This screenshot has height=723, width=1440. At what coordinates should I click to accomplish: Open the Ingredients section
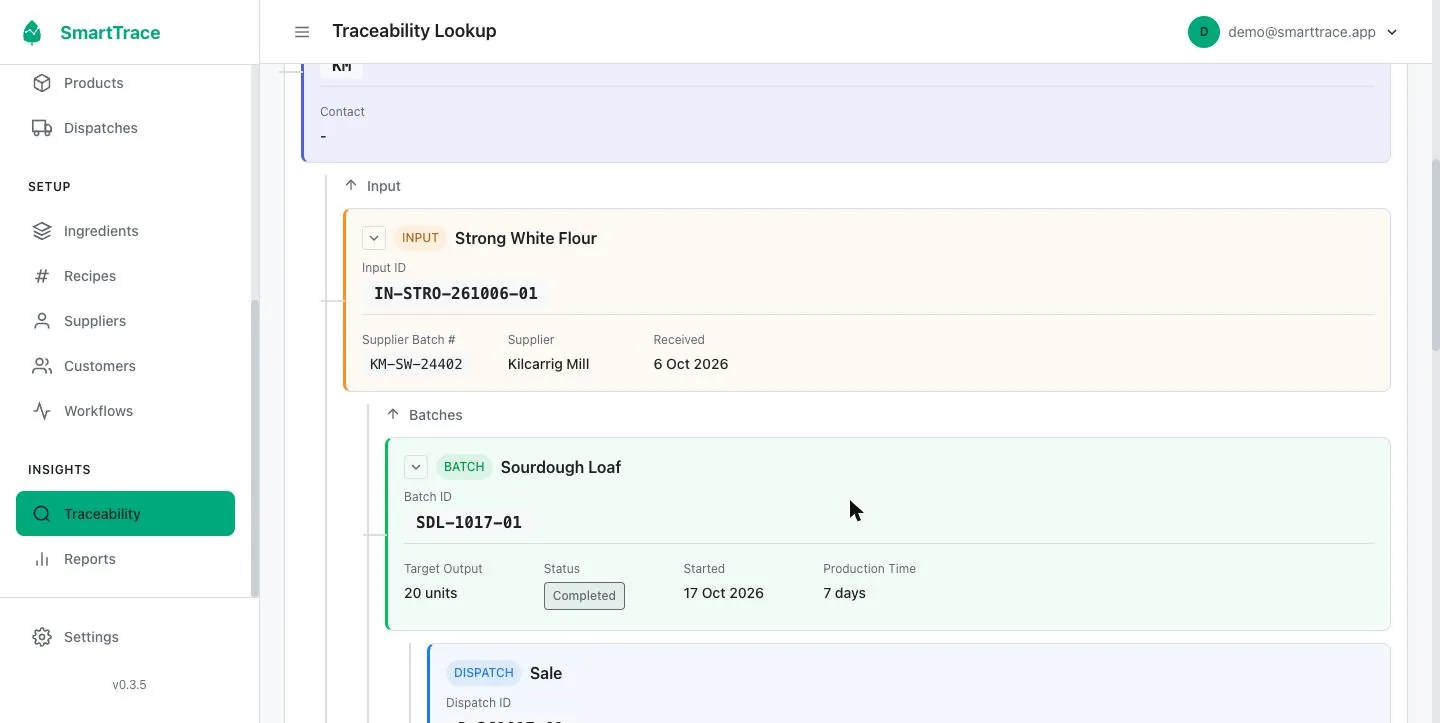[x=126, y=231]
